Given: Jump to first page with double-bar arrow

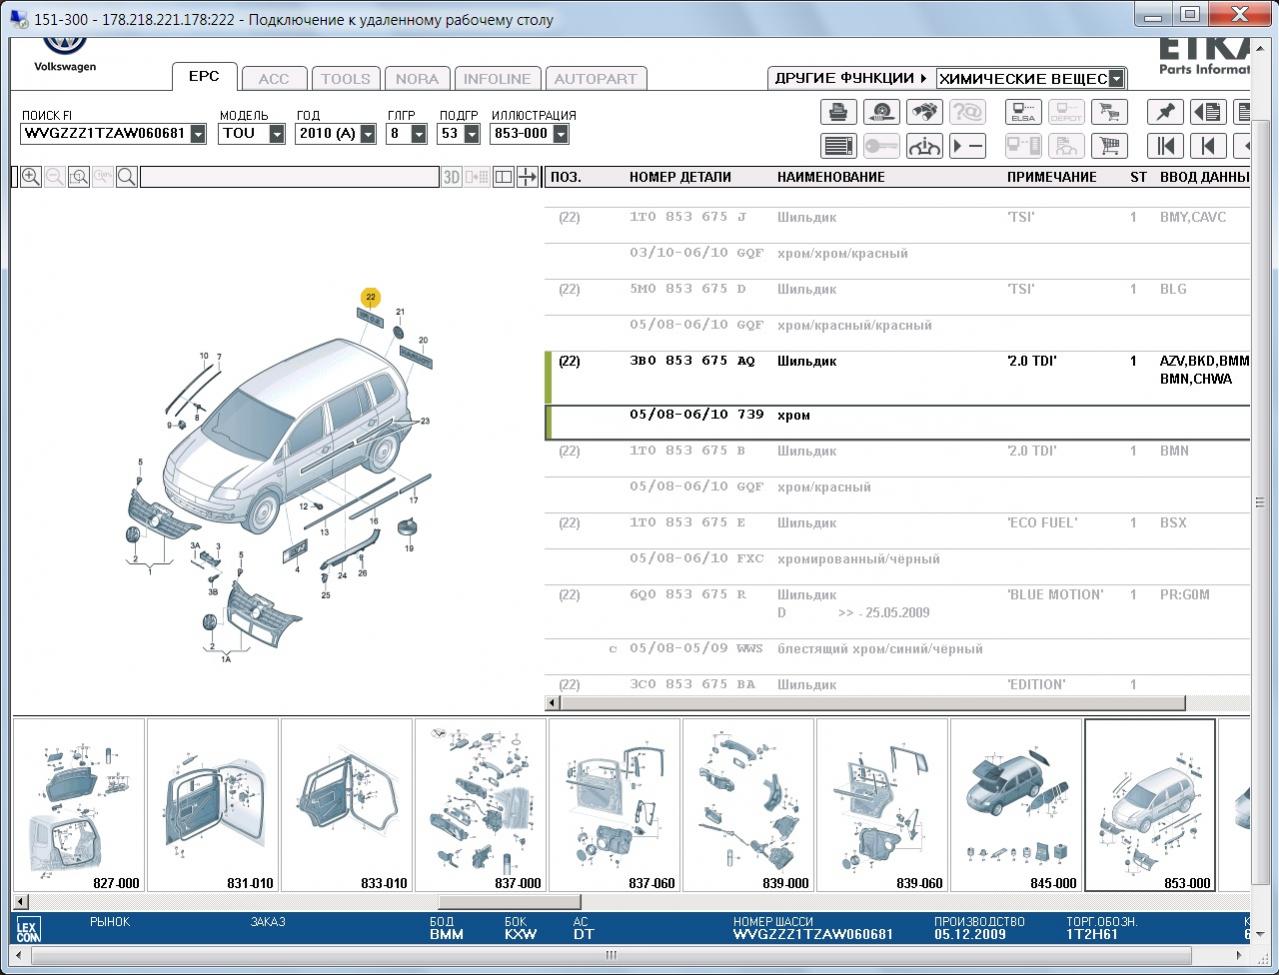Looking at the screenshot, I should tap(1165, 146).
